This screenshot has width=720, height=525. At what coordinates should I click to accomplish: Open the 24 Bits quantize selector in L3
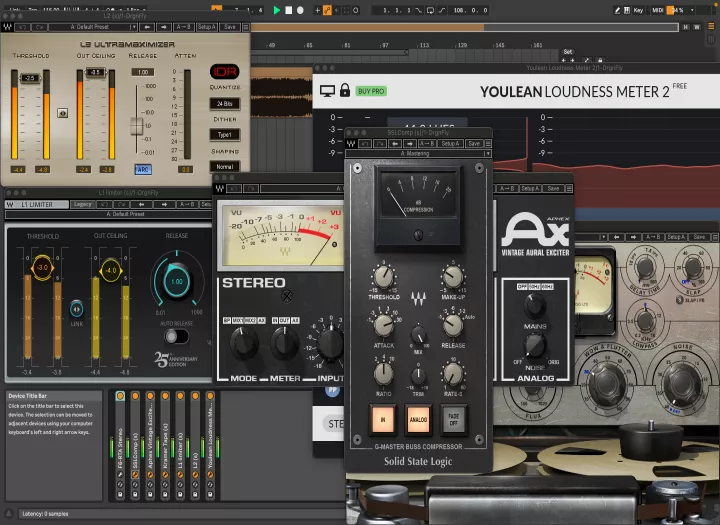[225, 104]
